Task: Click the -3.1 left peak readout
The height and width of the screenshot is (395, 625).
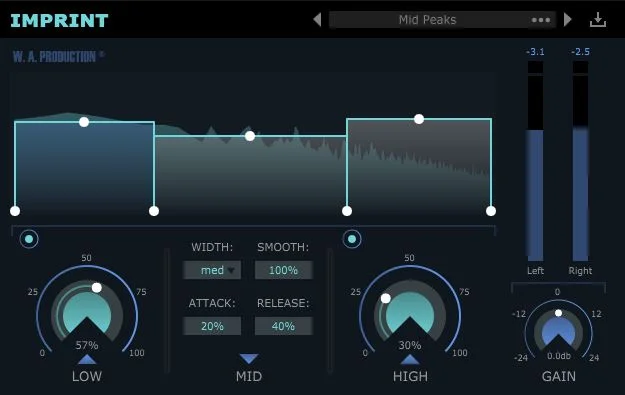Action: (535, 52)
